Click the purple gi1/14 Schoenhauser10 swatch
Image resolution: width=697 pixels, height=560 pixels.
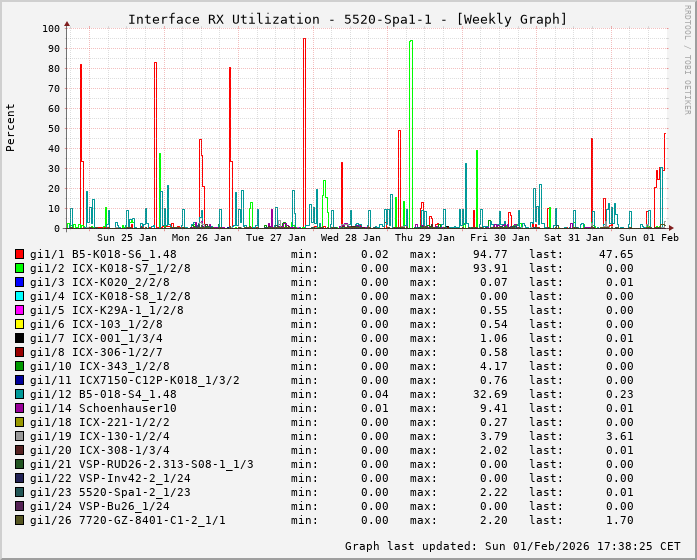pyautogui.click(x=19, y=408)
